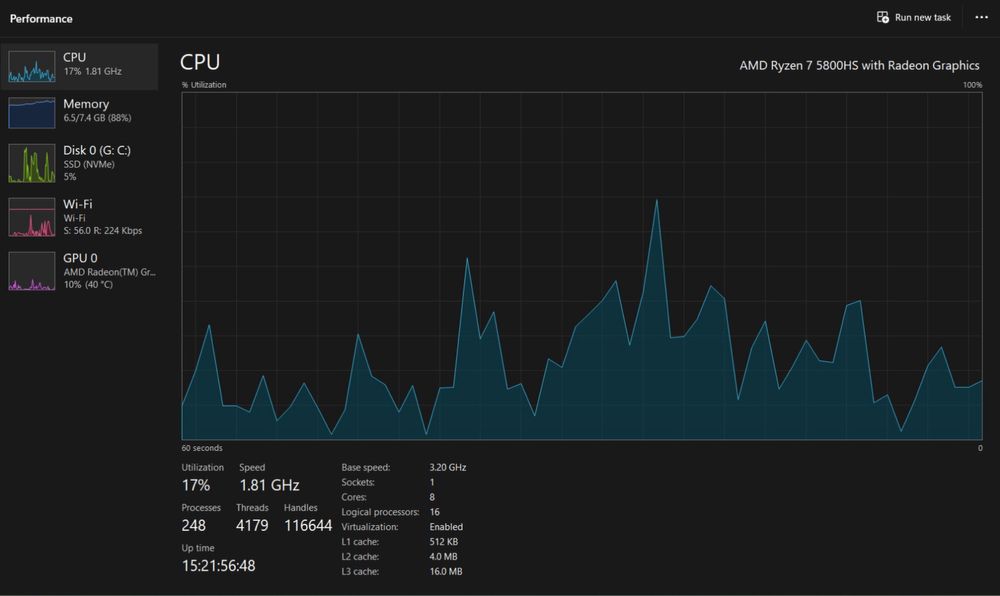Click the 60 seconds time axis label

point(202,448)
